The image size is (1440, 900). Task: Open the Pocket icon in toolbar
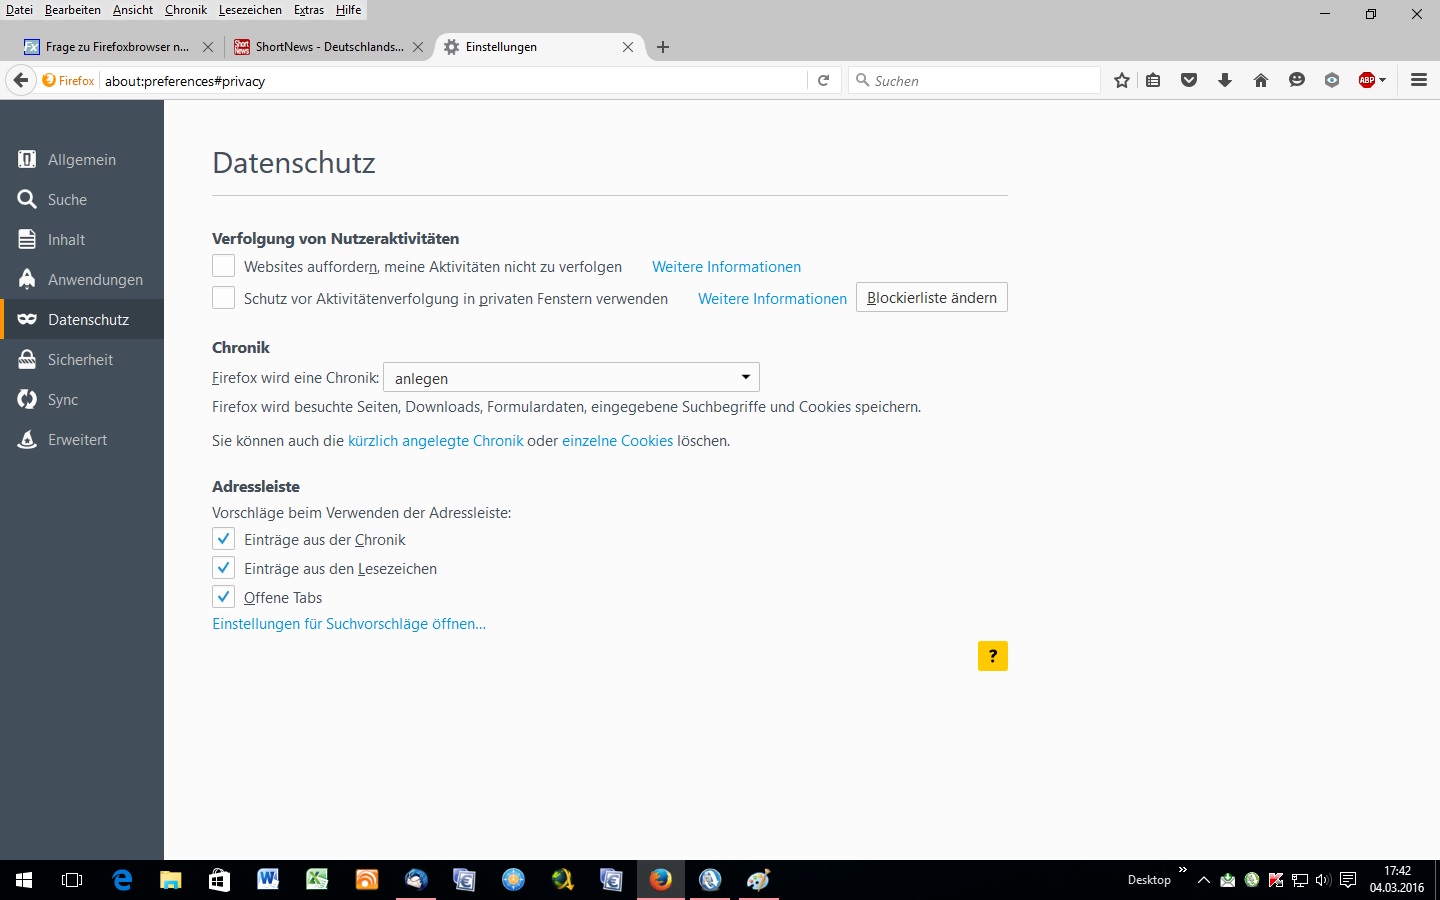[x=1189, y=81]
